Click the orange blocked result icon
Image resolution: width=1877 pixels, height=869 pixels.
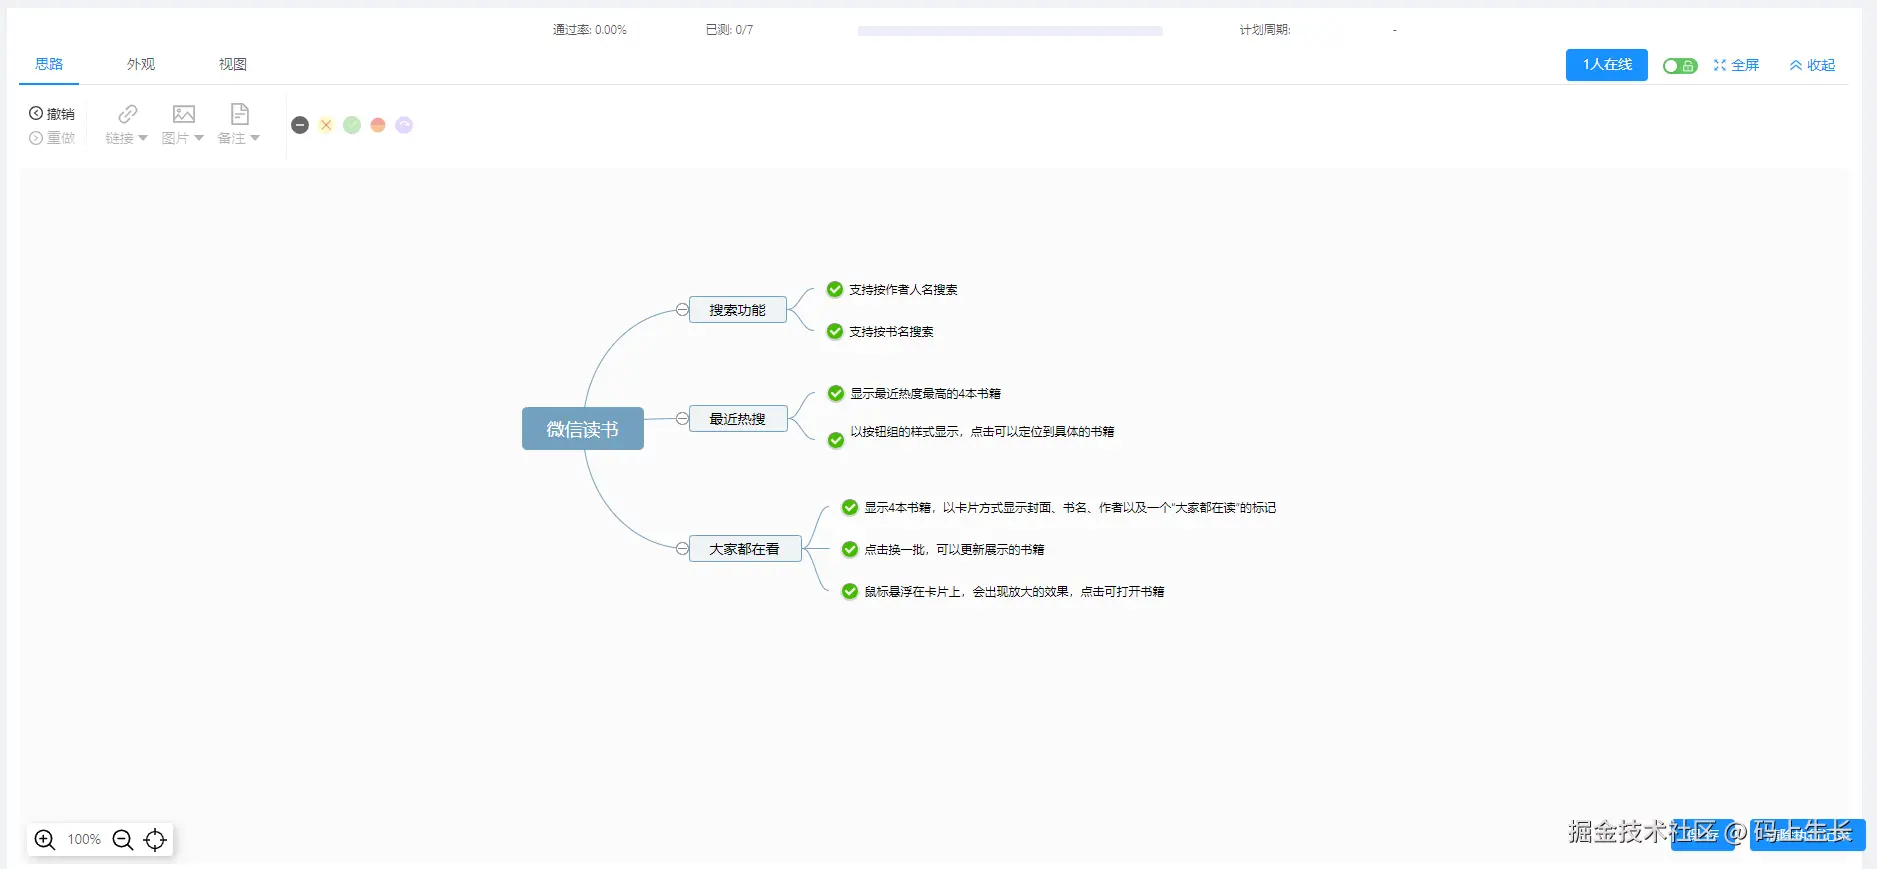tap(378, 125)
